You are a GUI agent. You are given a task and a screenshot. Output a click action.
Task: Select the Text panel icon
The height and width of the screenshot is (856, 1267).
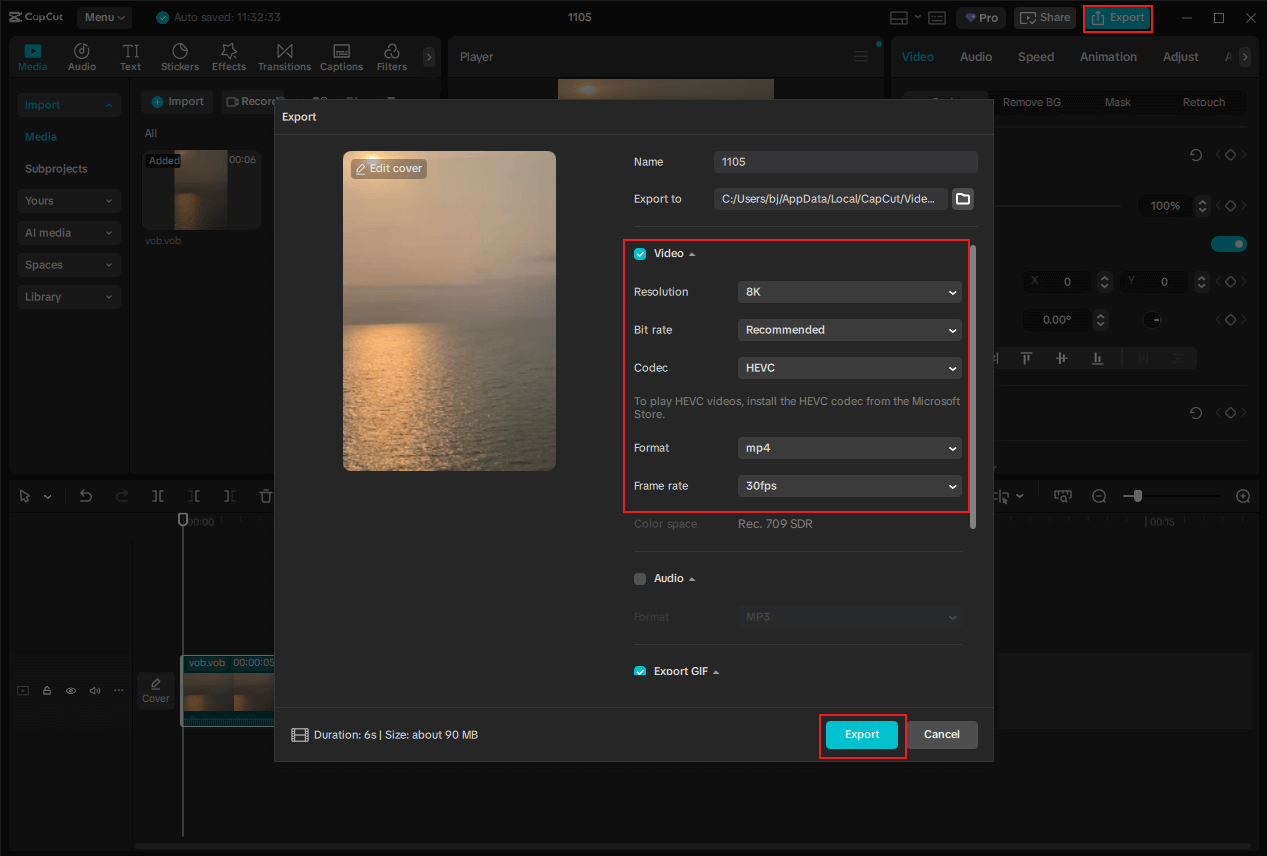click(130, 56)
